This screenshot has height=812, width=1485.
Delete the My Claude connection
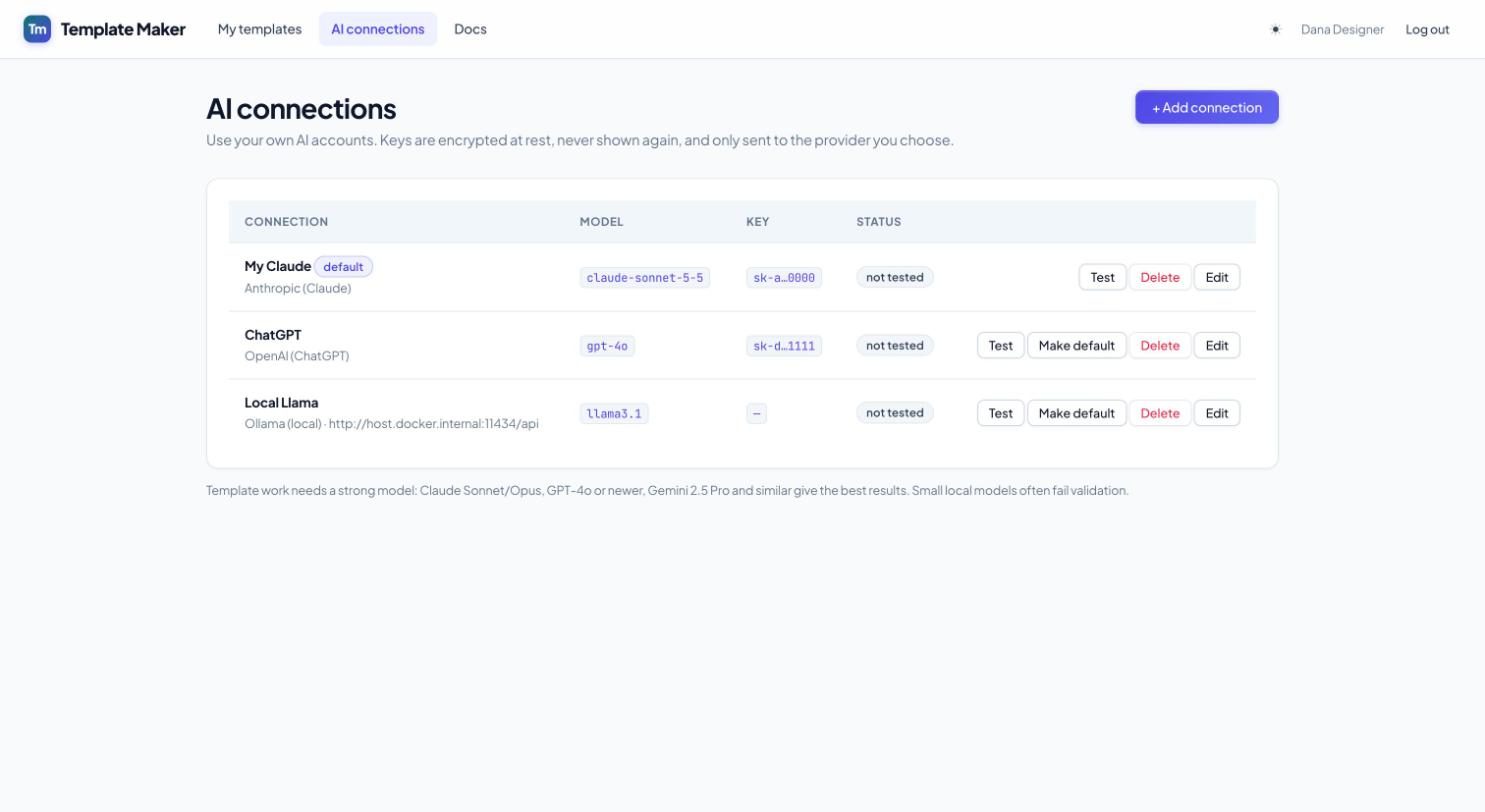tap(1160, 277)
